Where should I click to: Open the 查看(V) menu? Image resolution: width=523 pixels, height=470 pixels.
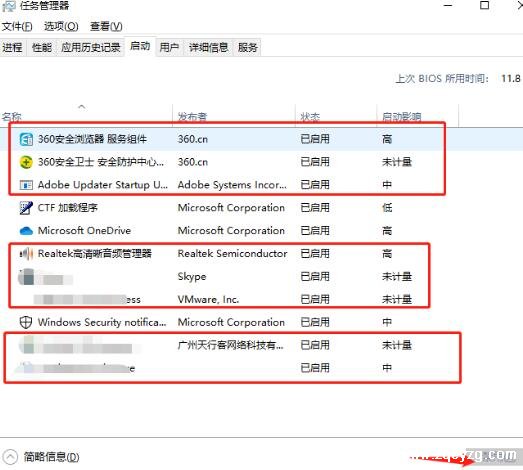pos(106,26)
